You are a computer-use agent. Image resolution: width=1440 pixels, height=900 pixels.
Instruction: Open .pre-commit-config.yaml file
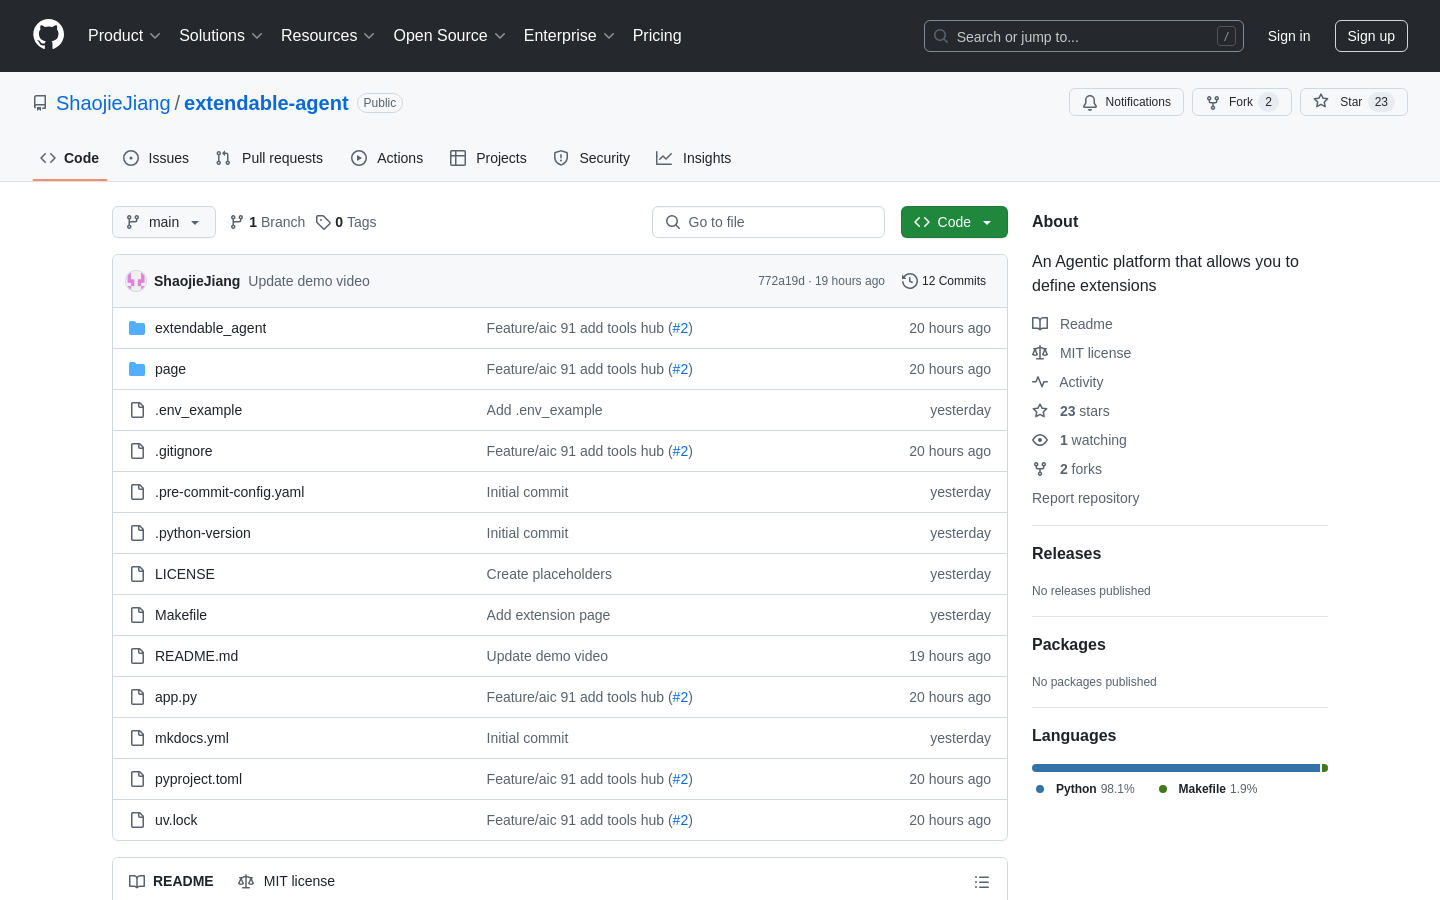click(x=229, y=492)
